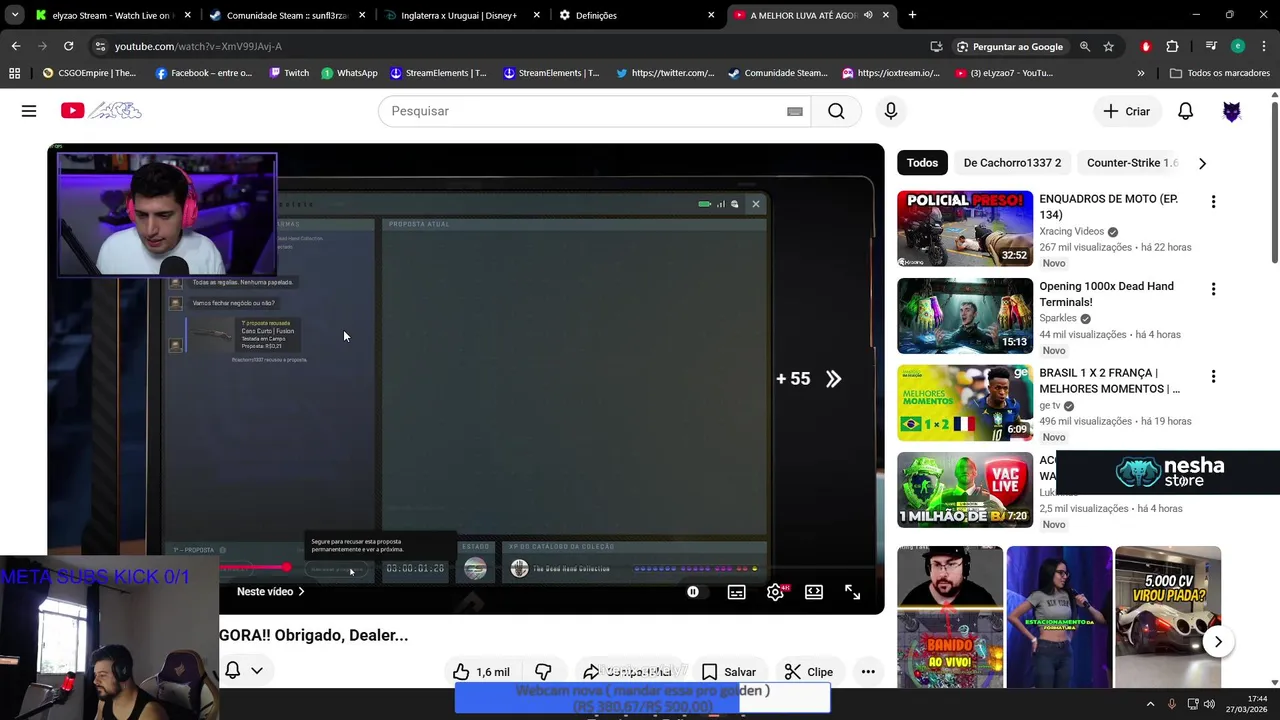
Task: Switch to Inglaterra x Uruguai Disney+ tab
Action: coord(460,15)
